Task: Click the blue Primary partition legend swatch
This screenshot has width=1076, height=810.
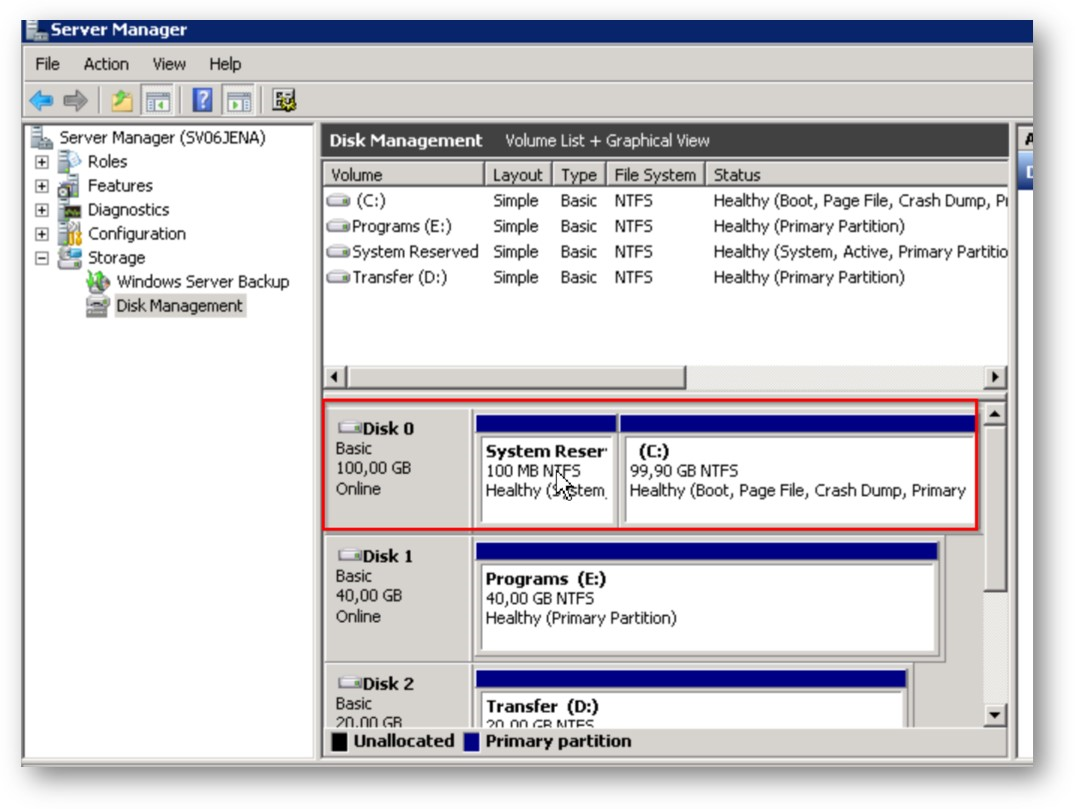Action: pos(471,742)
